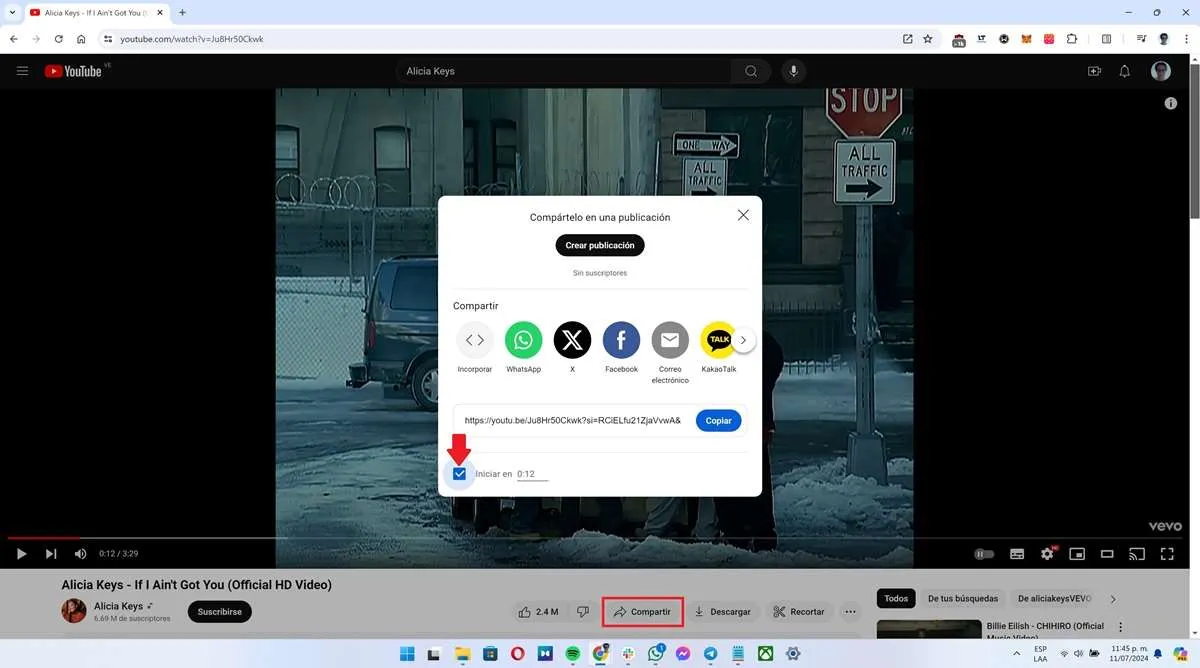Share to X from the dialog

click(x=572, y=340)
